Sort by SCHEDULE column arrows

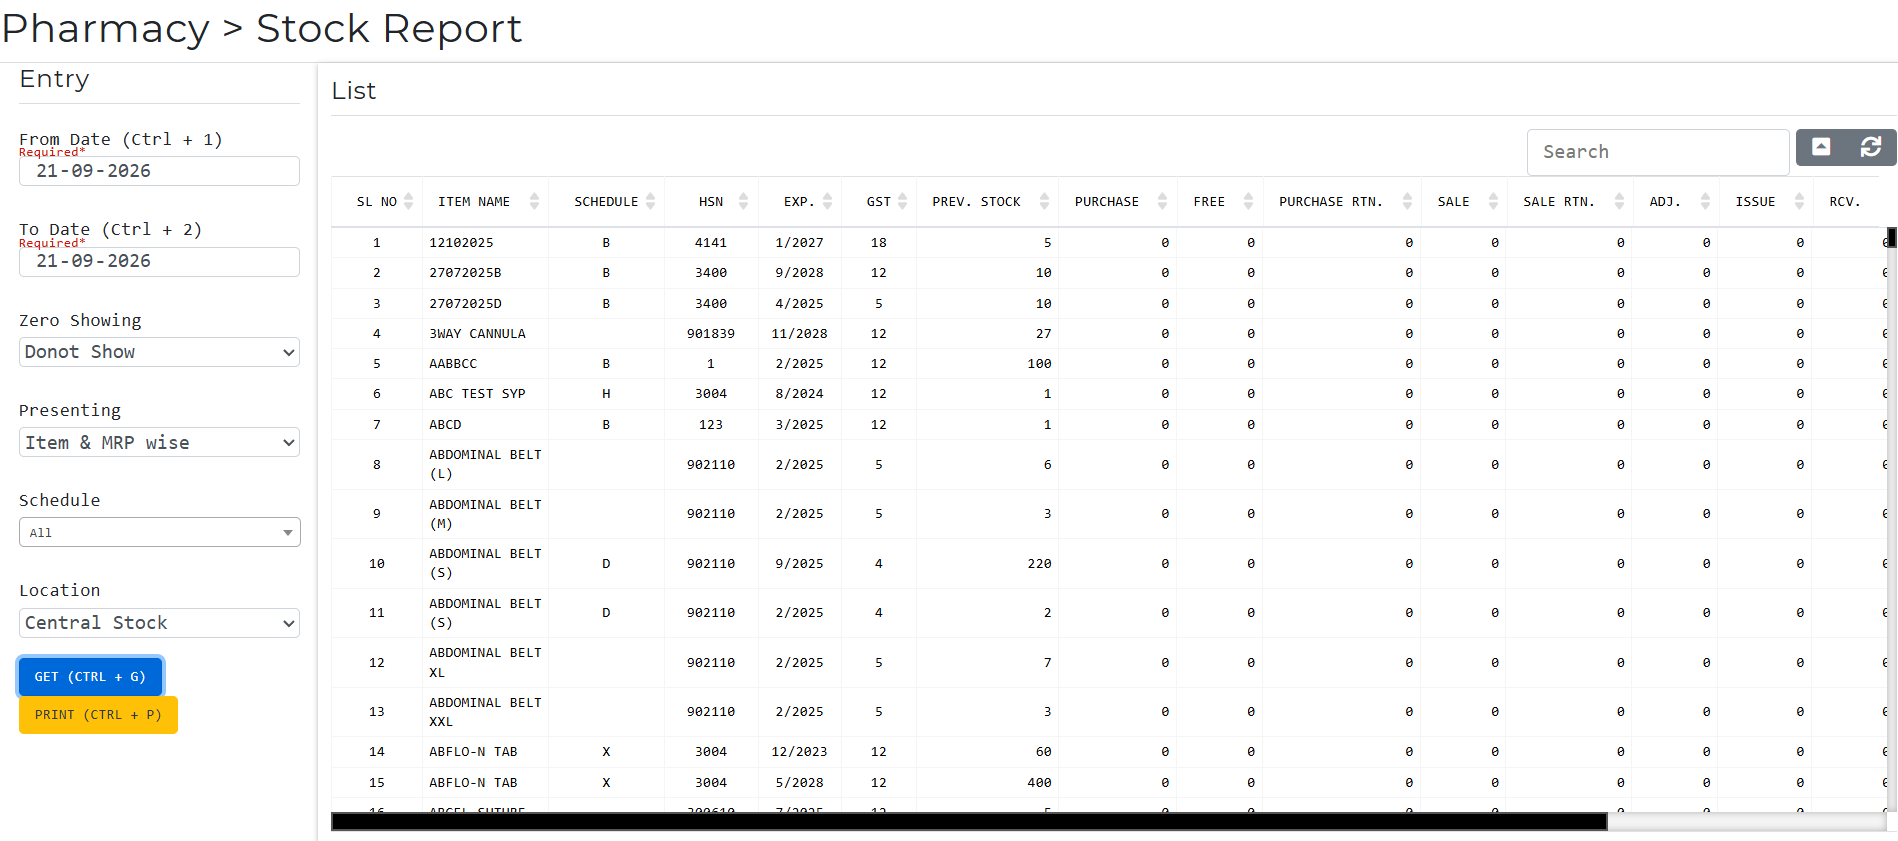click(651, 201)
